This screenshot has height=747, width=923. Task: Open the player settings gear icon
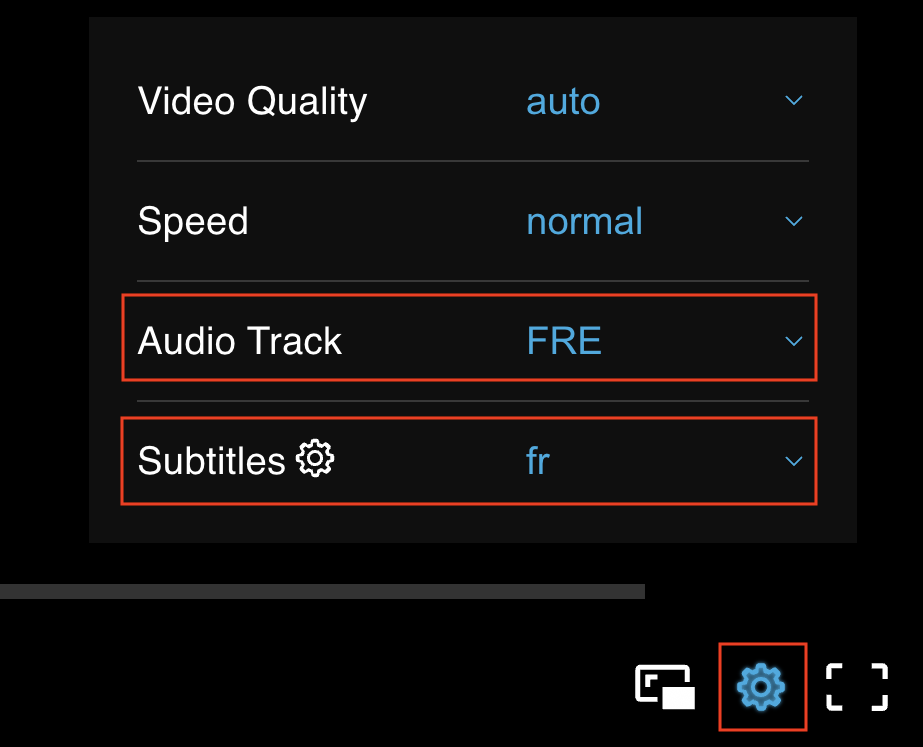point(761,686)
